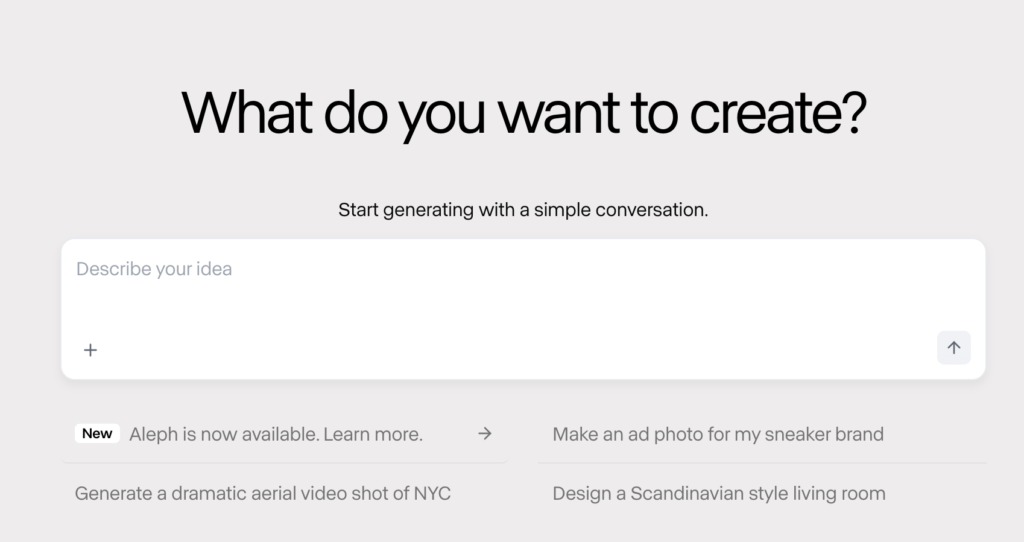Viewport: 1024px width, 542px height.
Task: Click the word NYC in the video suggestion
Action: [x=432, y=494]
